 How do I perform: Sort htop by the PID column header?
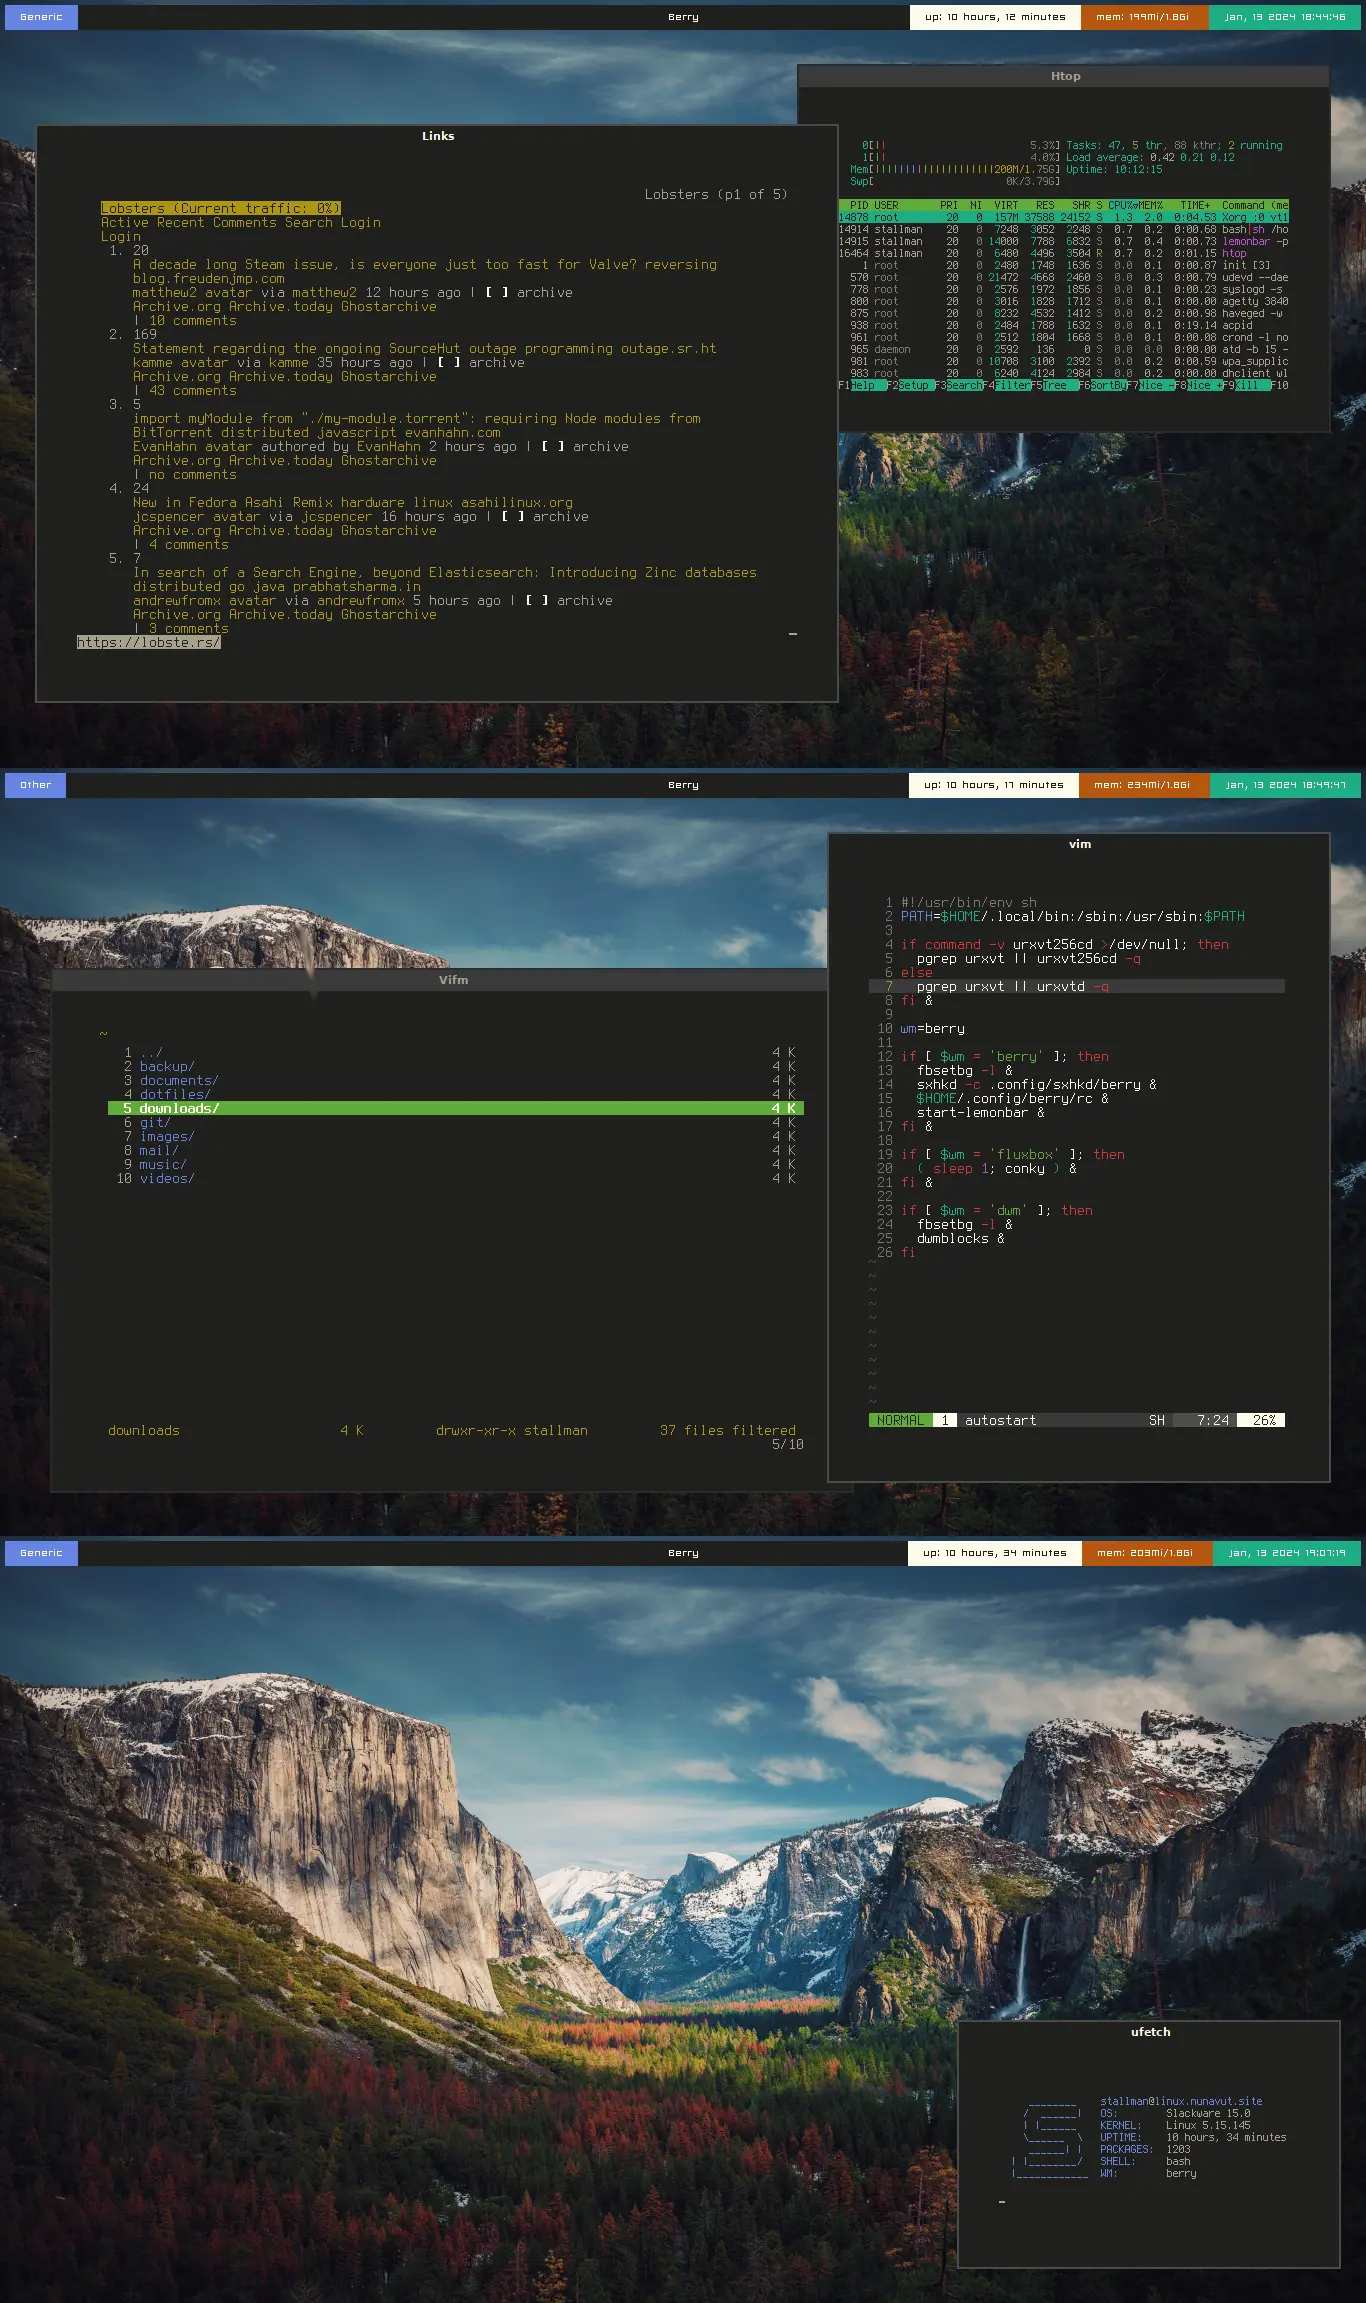pos(859,205)
